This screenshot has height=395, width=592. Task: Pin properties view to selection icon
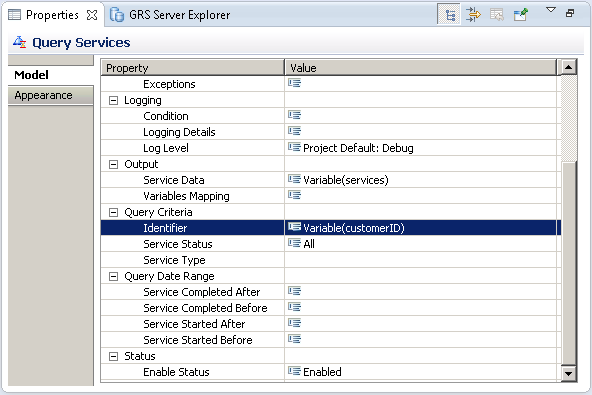[x=521, y=15]
